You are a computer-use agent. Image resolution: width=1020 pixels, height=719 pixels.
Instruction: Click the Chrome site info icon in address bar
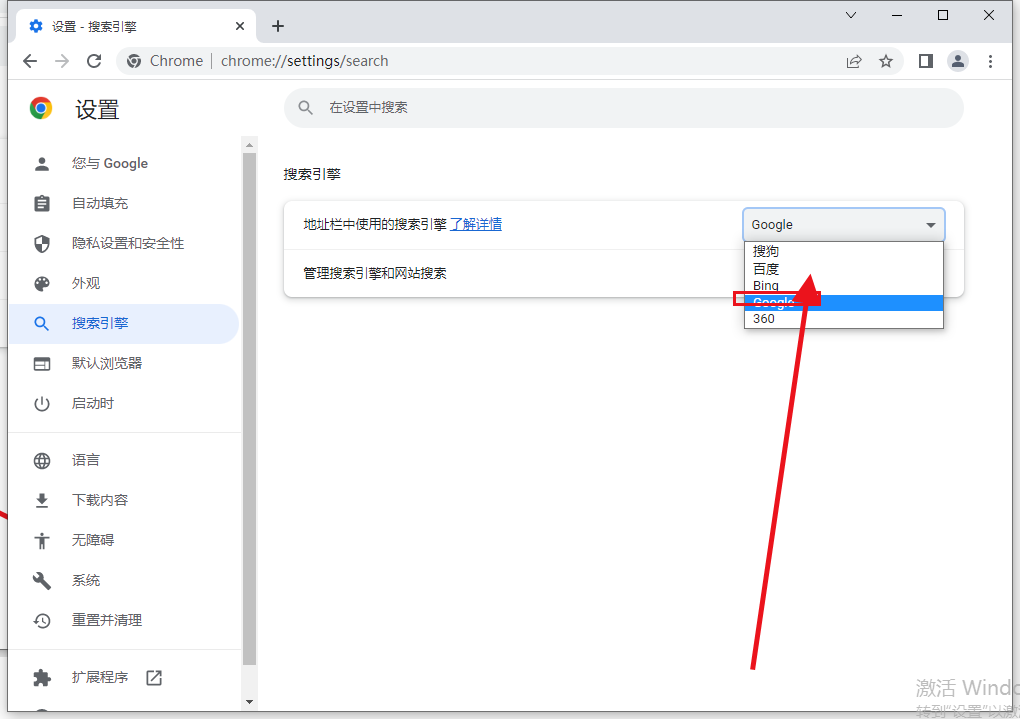[134, 61]
